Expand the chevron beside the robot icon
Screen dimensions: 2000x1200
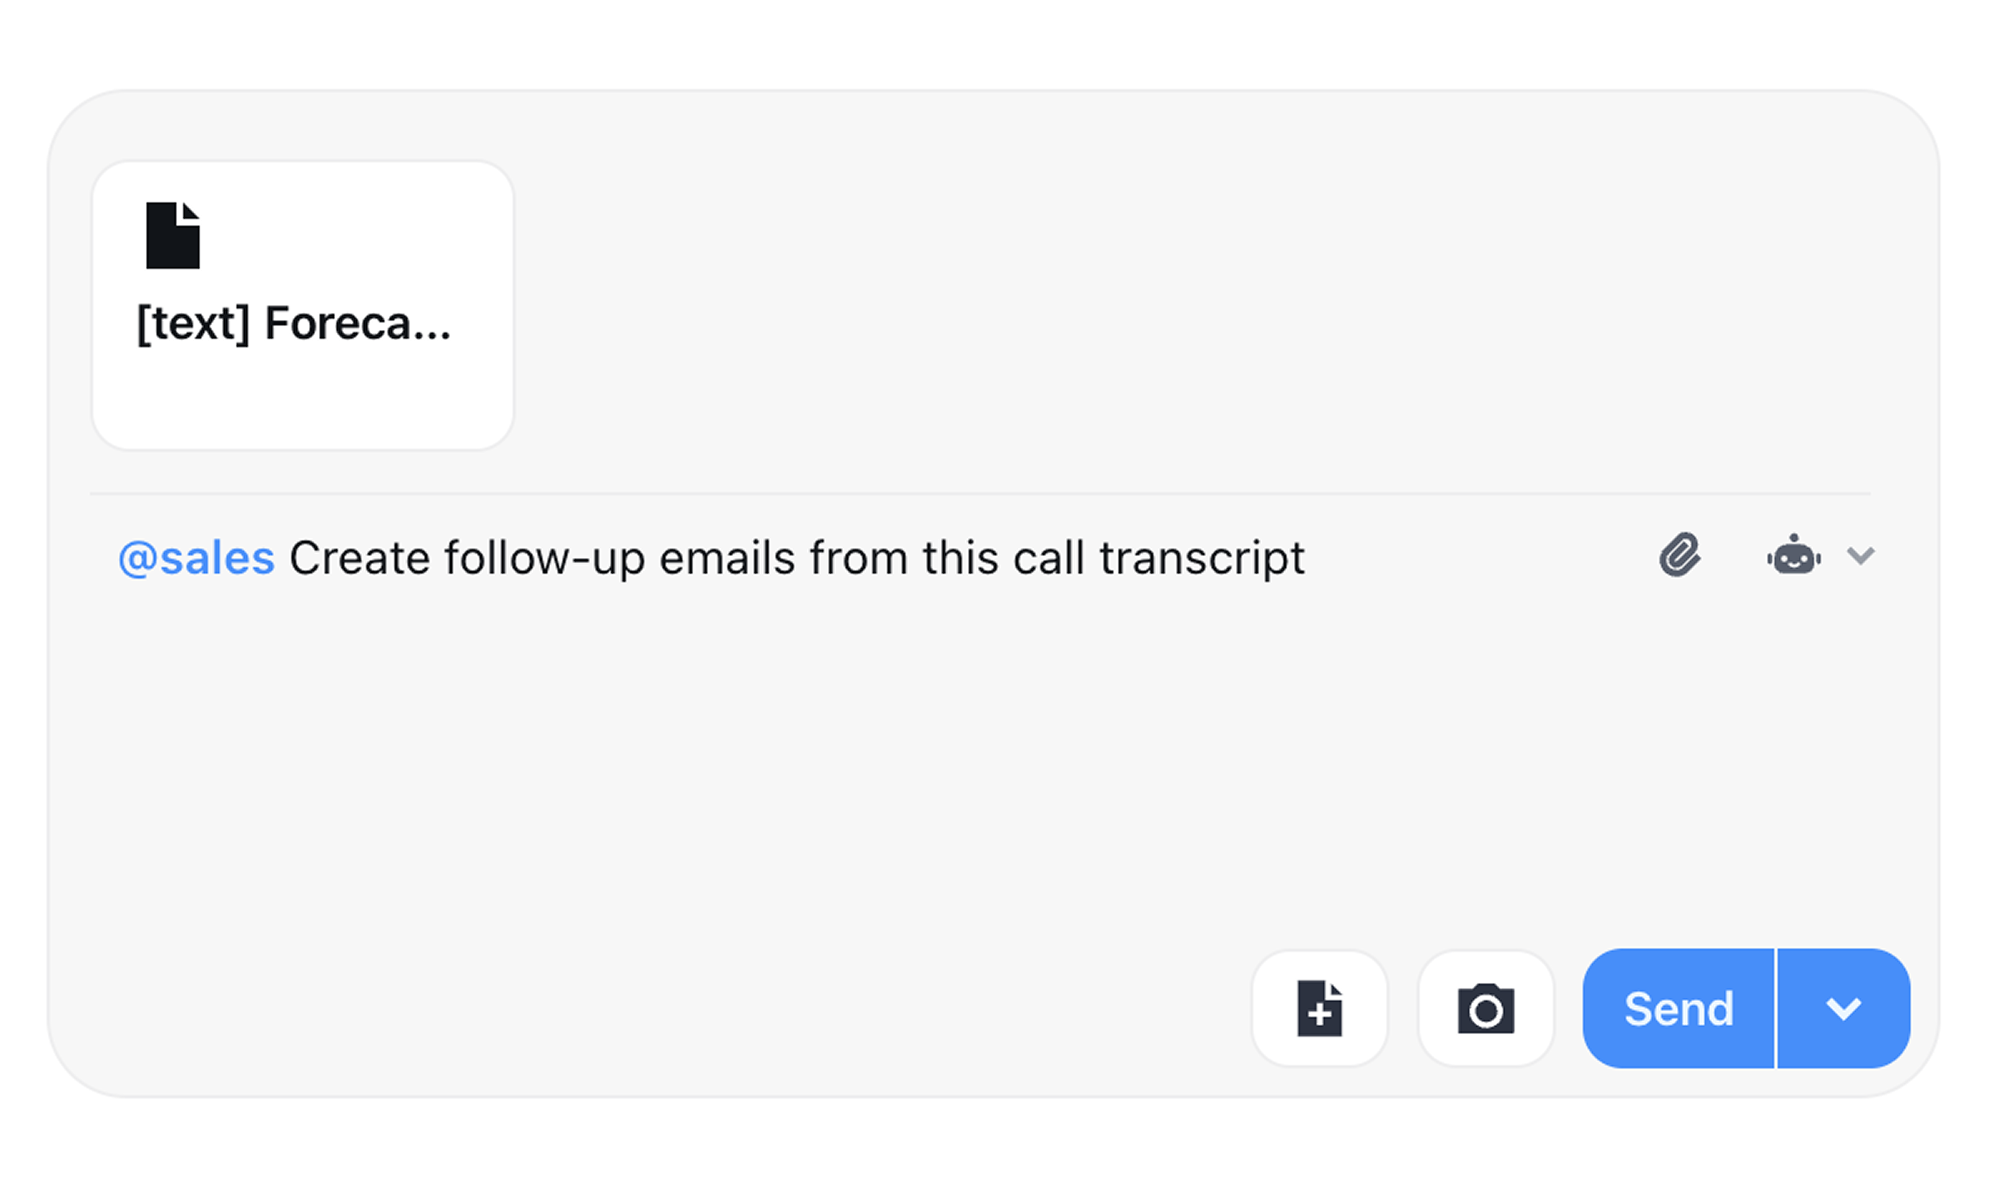click(x=1861, y=555)
